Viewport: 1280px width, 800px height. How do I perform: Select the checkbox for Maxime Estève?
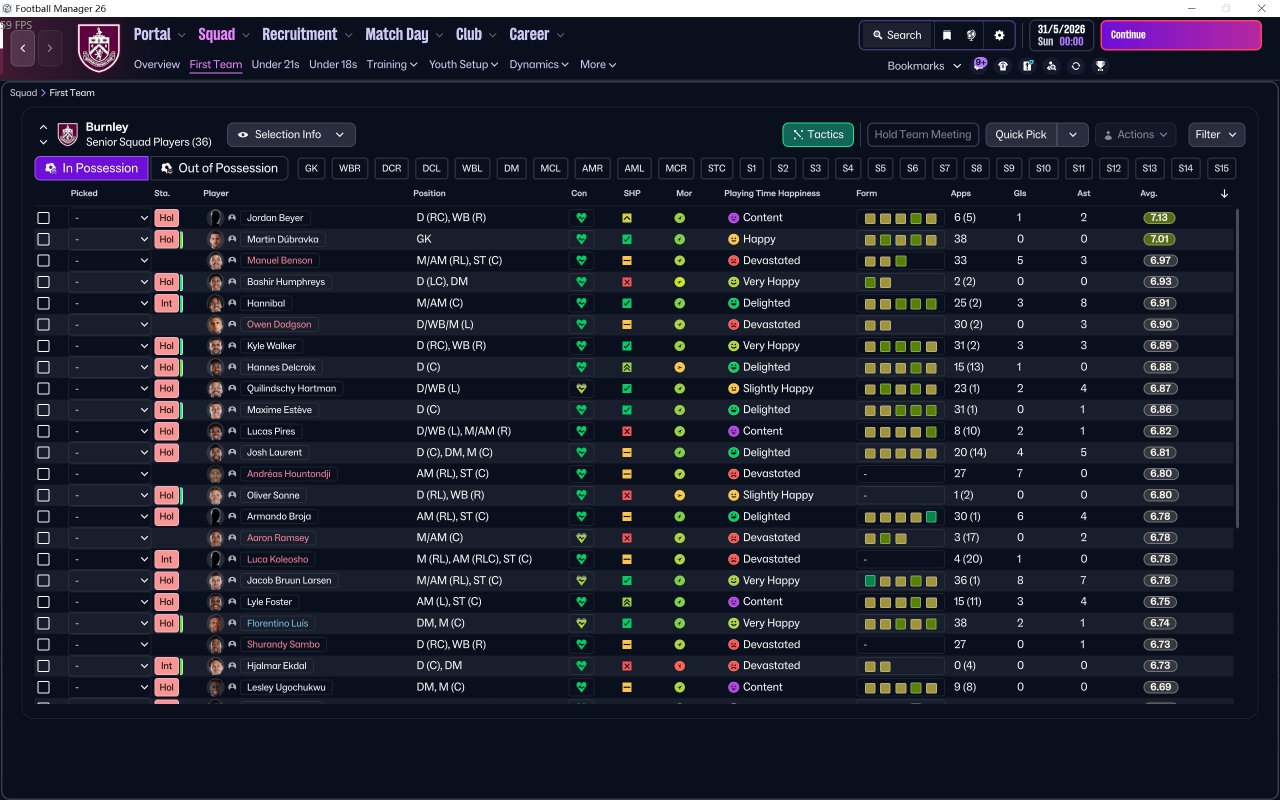point(43,410)
